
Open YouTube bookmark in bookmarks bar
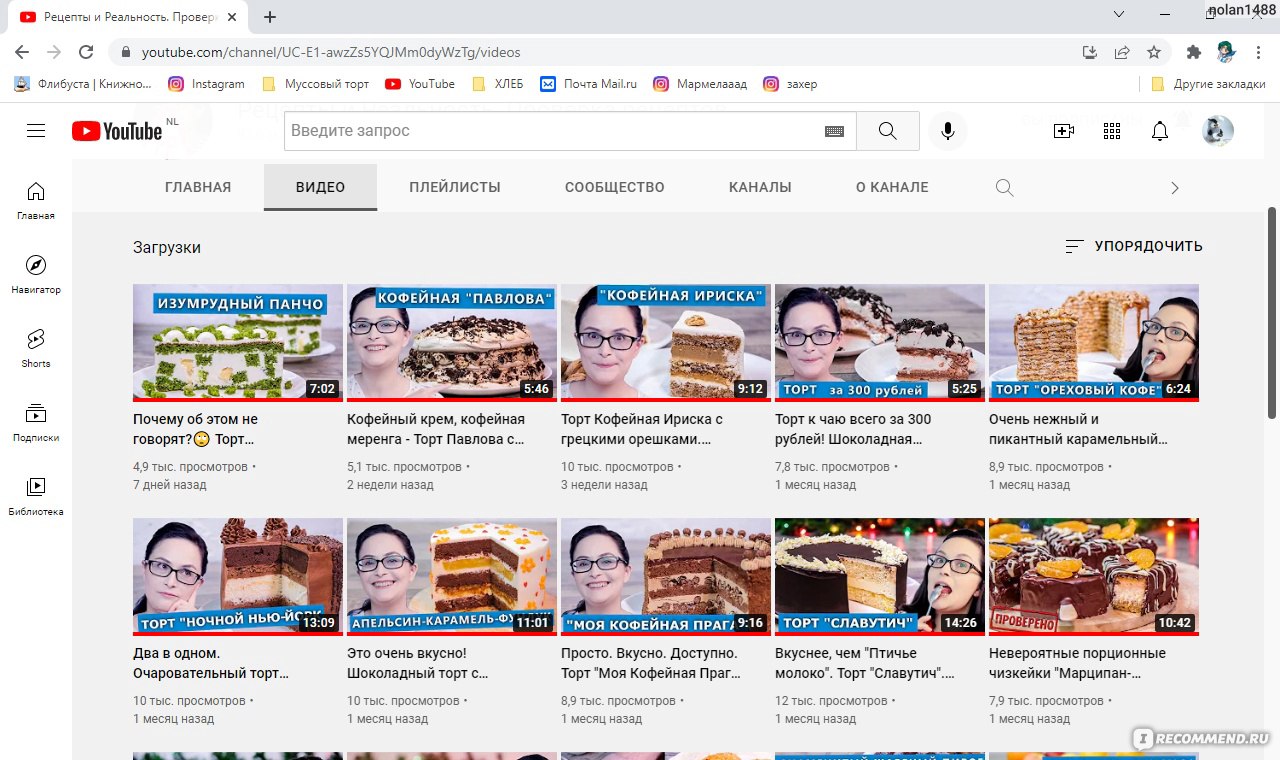point(420,84)
